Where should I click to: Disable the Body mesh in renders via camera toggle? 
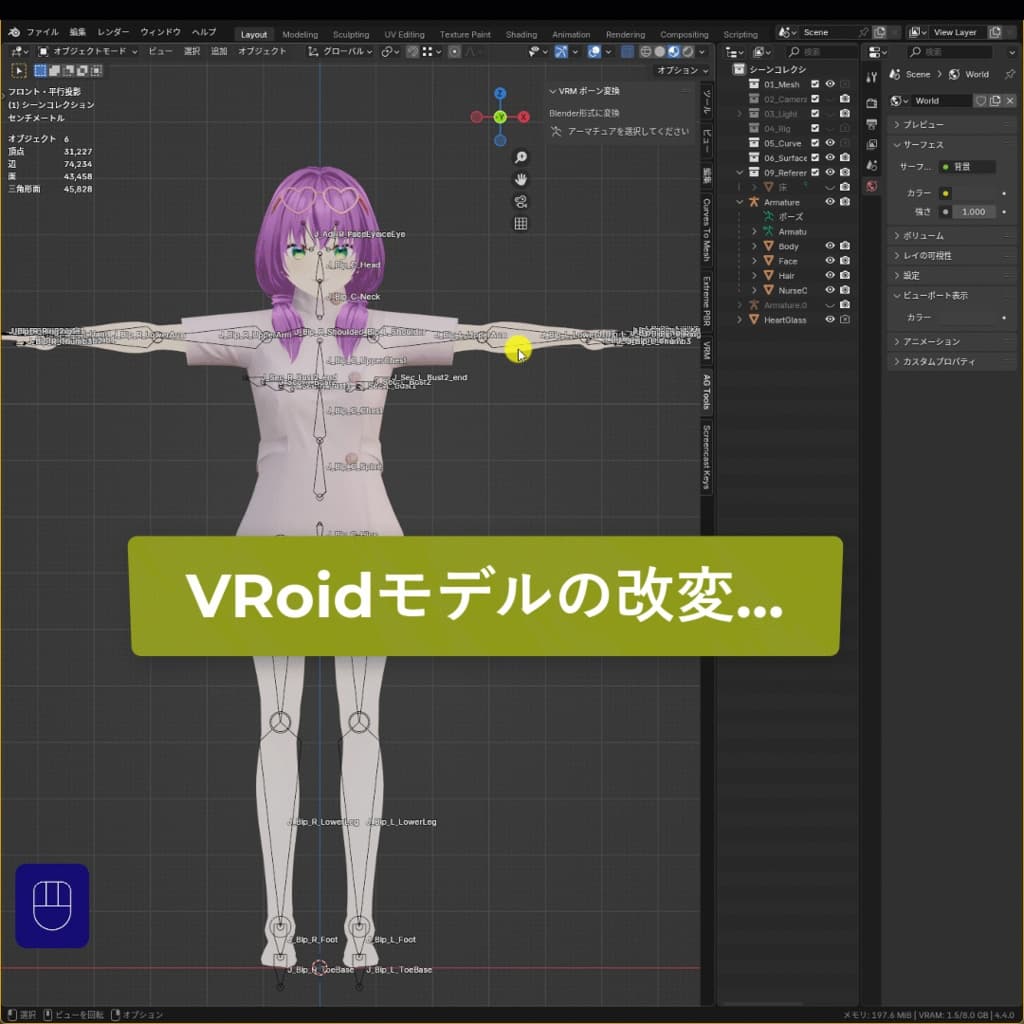[845, 247]
